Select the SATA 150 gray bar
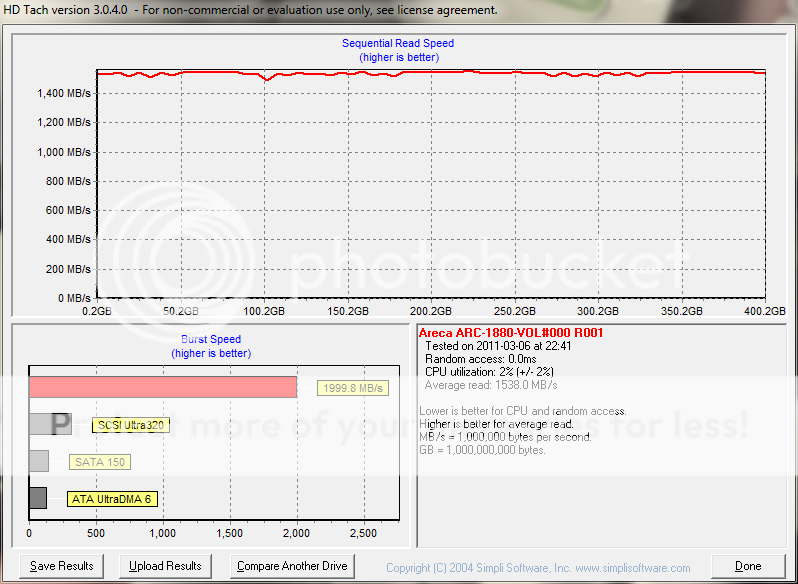The width and height of the screenshot is (798, 584). pos(39,461)
